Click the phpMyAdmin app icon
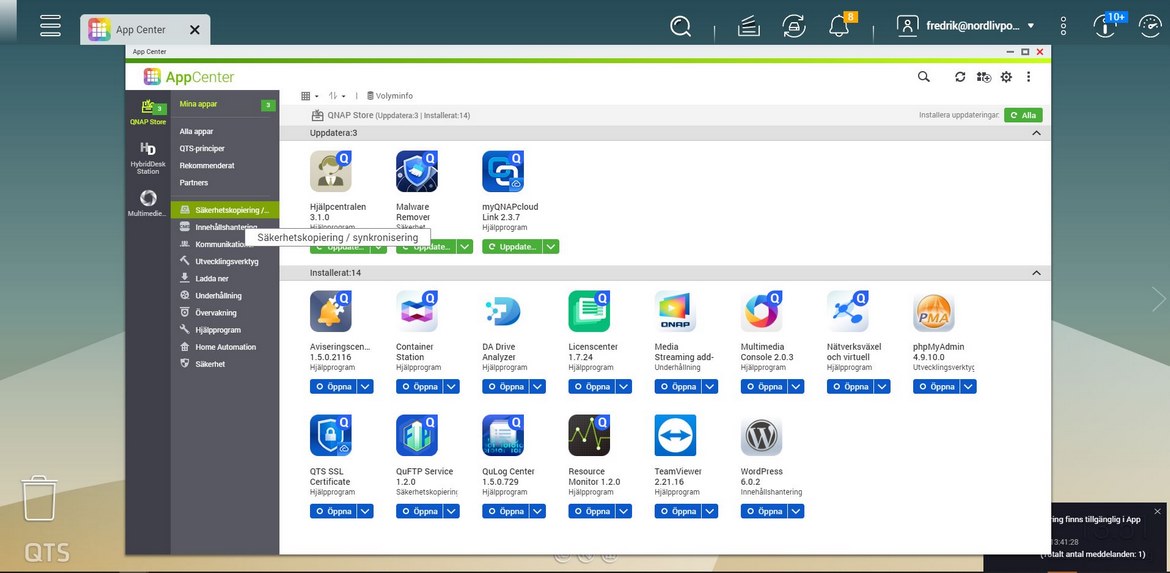The image size is (1170, 573). pos(933,312)
